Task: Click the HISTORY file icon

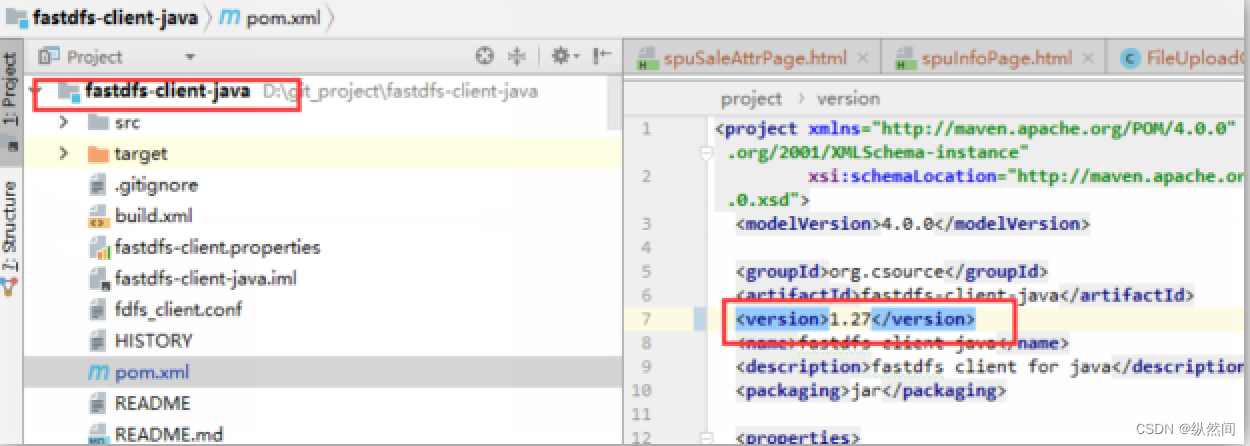Action: [x=98, y=341]
